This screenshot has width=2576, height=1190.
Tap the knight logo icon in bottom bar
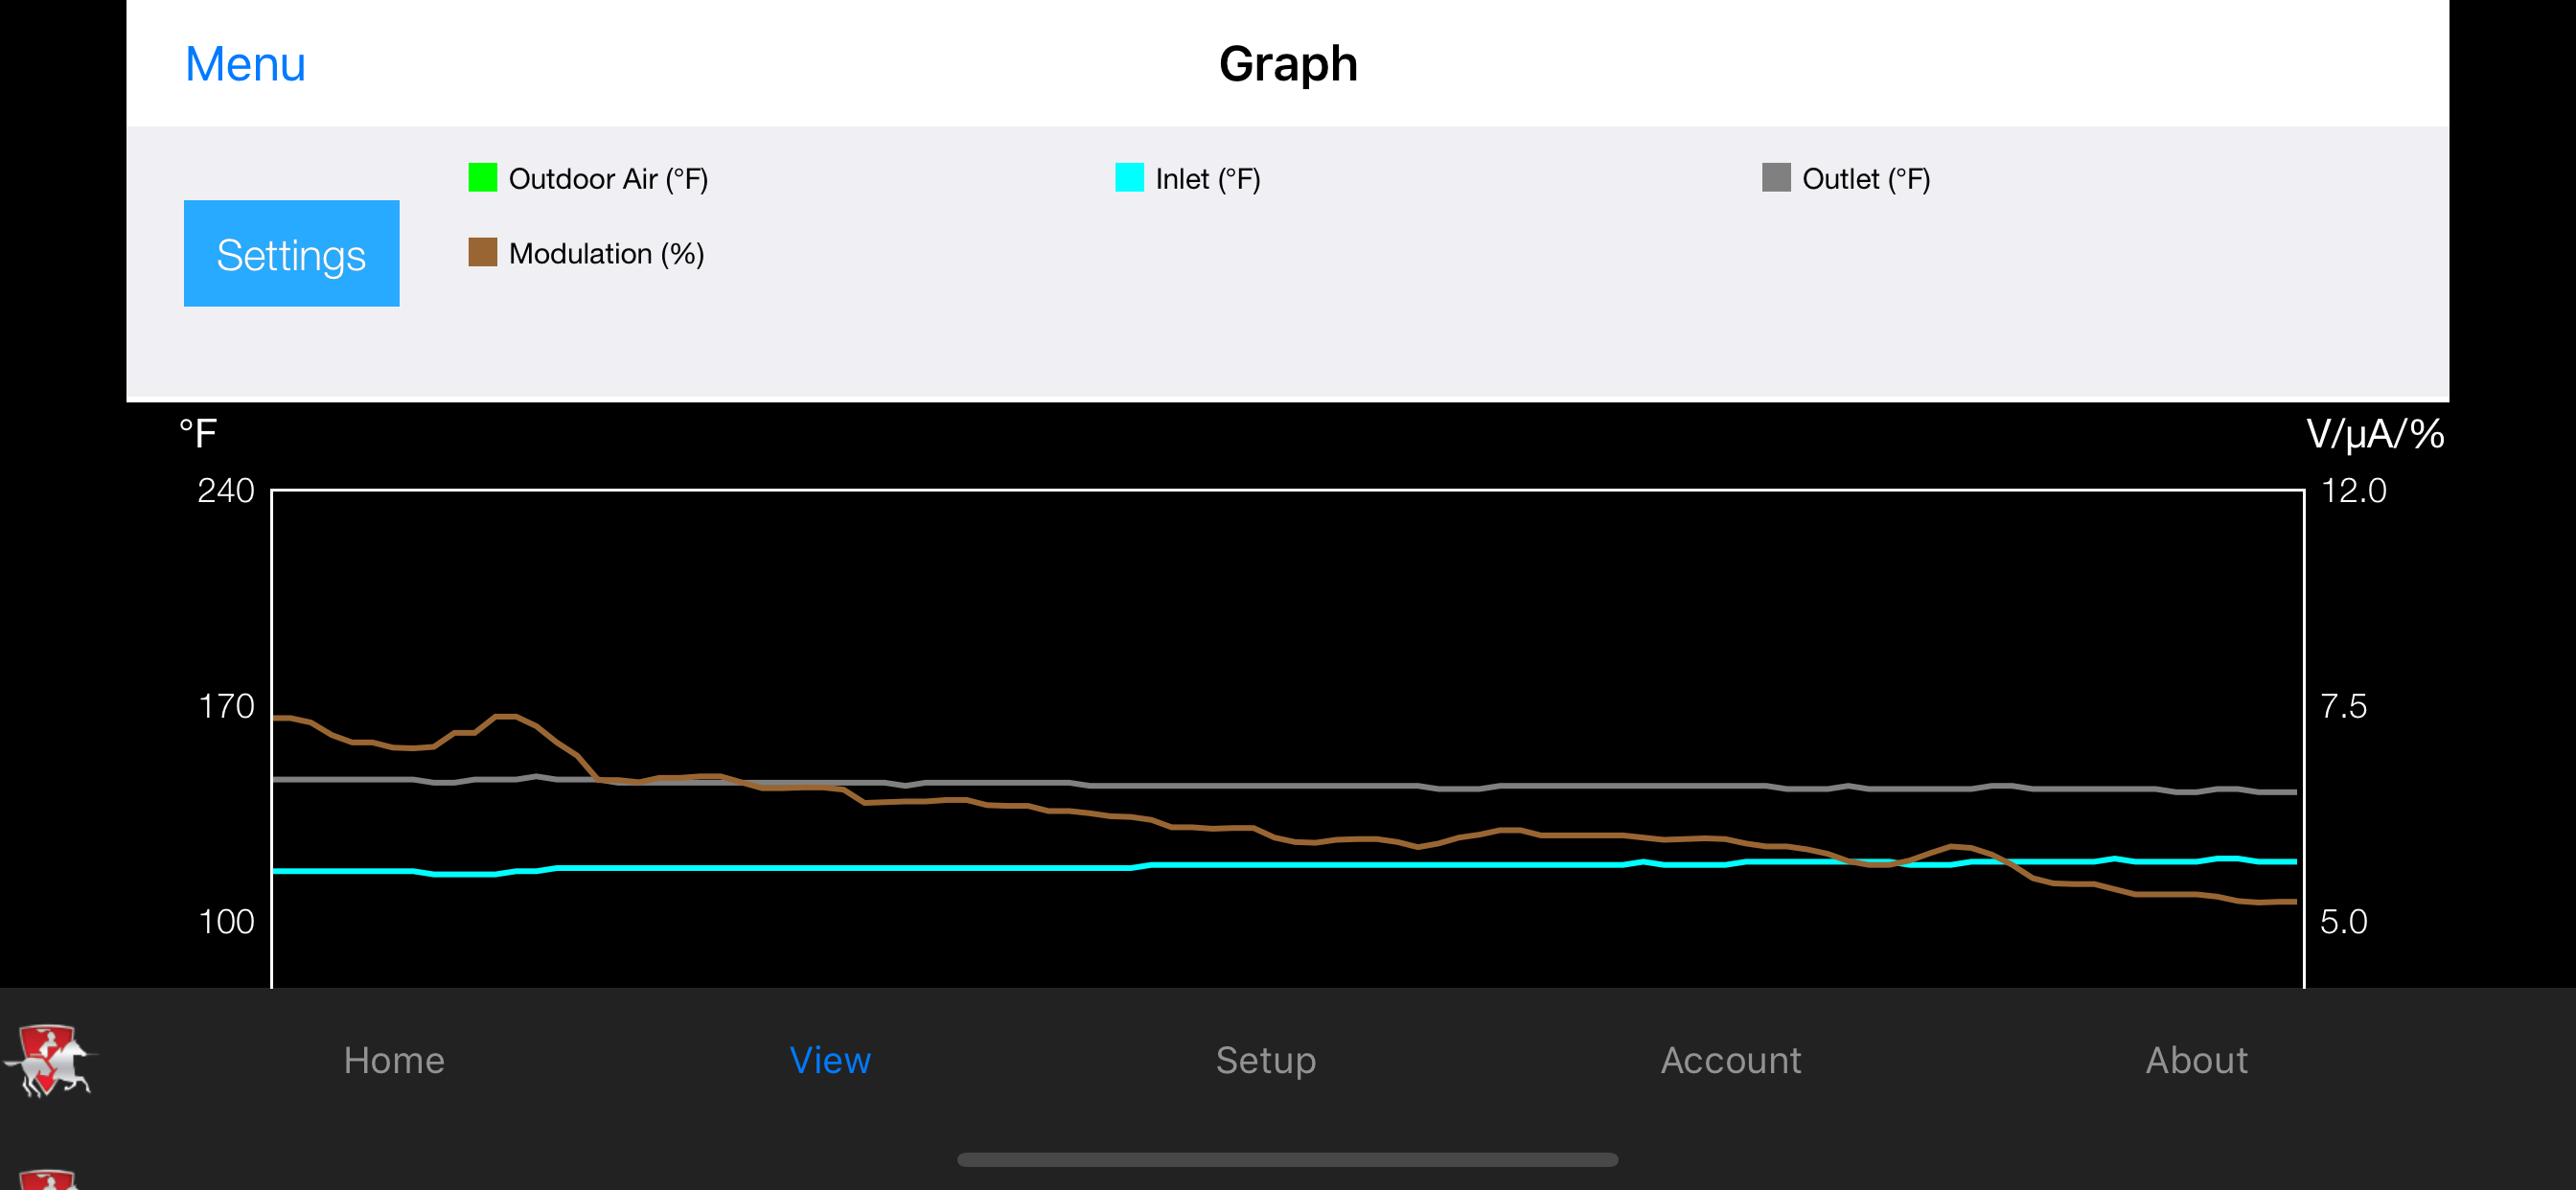click(x=48, y=1060)
